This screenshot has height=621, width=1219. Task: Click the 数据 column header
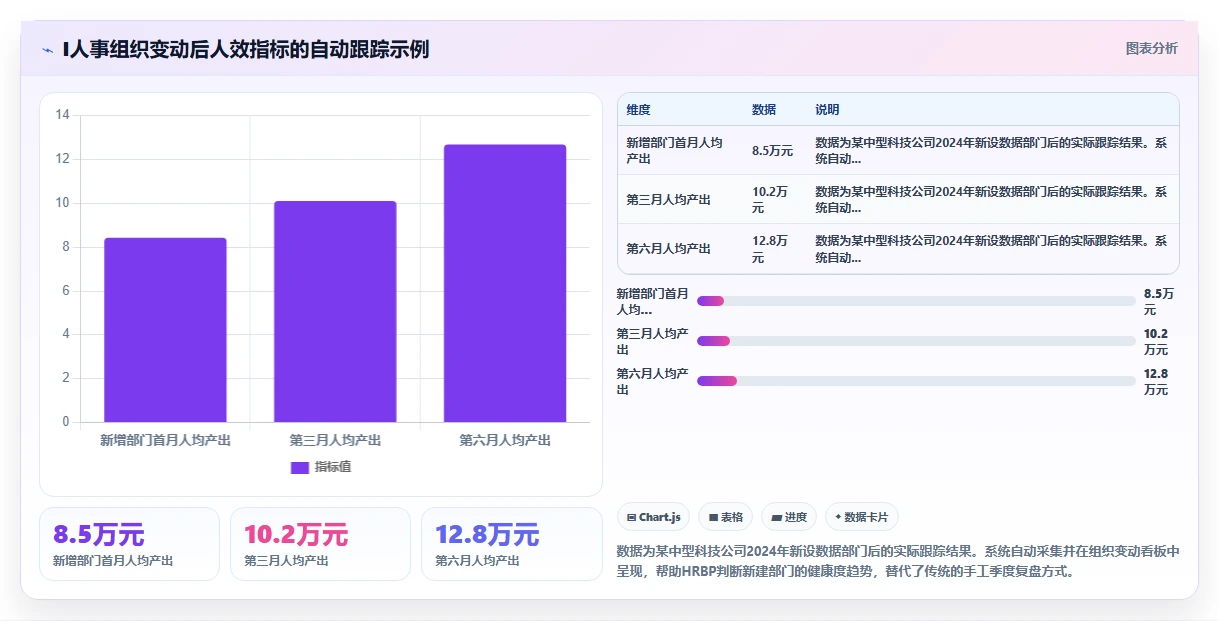pyautogui.click(x=763, y=110)
